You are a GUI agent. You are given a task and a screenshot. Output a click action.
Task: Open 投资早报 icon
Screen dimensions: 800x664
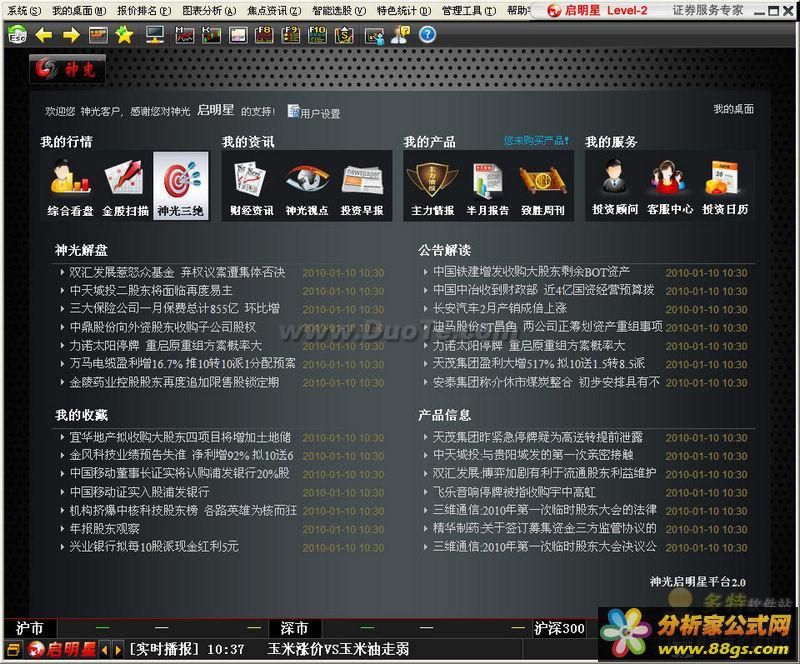362,187
